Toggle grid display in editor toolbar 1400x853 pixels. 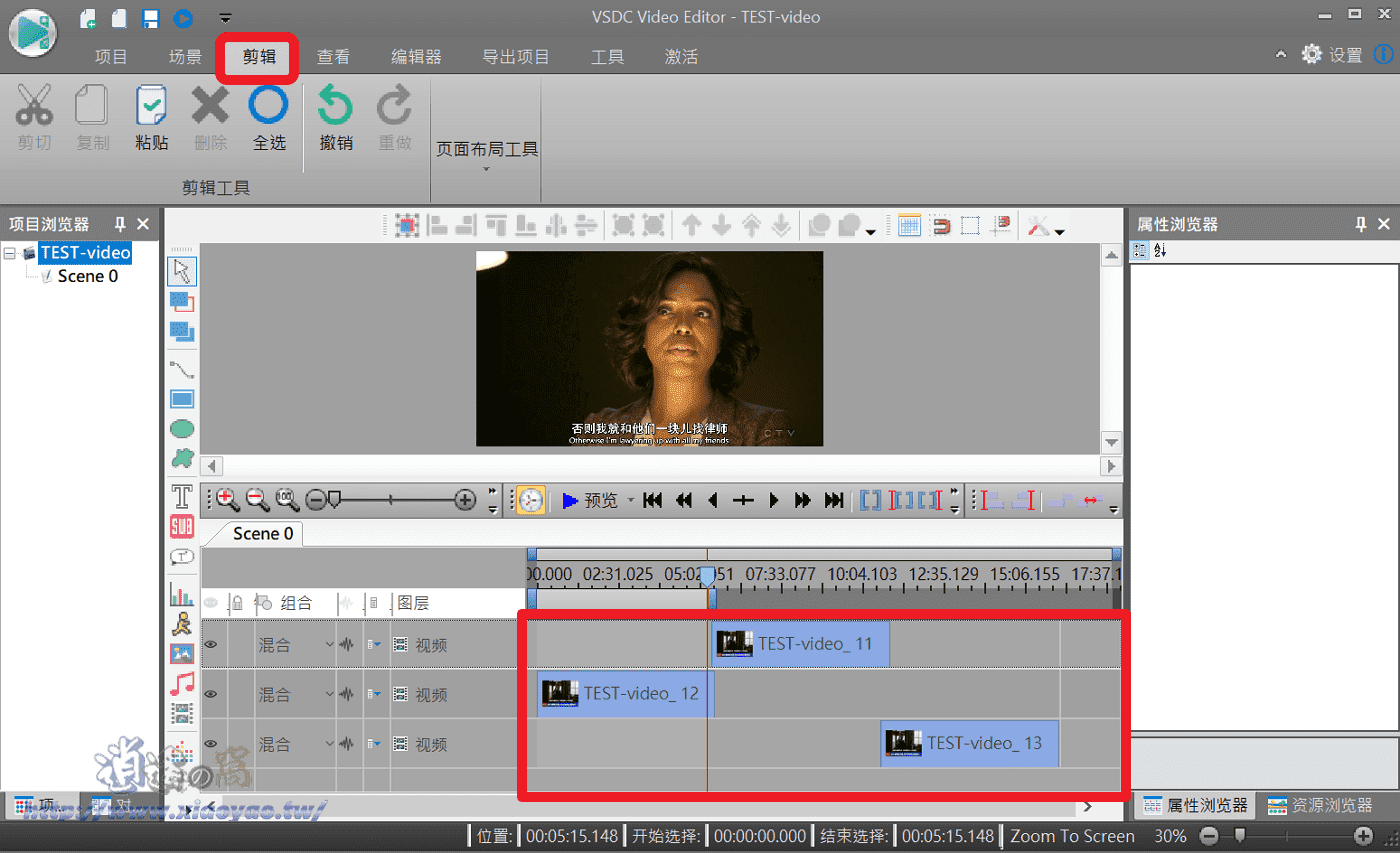coord(909,225)
